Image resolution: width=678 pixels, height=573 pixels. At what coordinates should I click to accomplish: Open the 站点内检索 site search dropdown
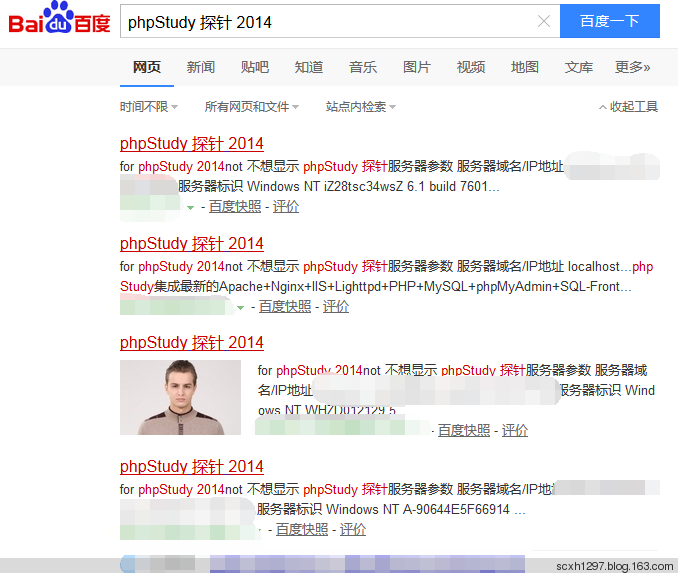coord(361,106)
